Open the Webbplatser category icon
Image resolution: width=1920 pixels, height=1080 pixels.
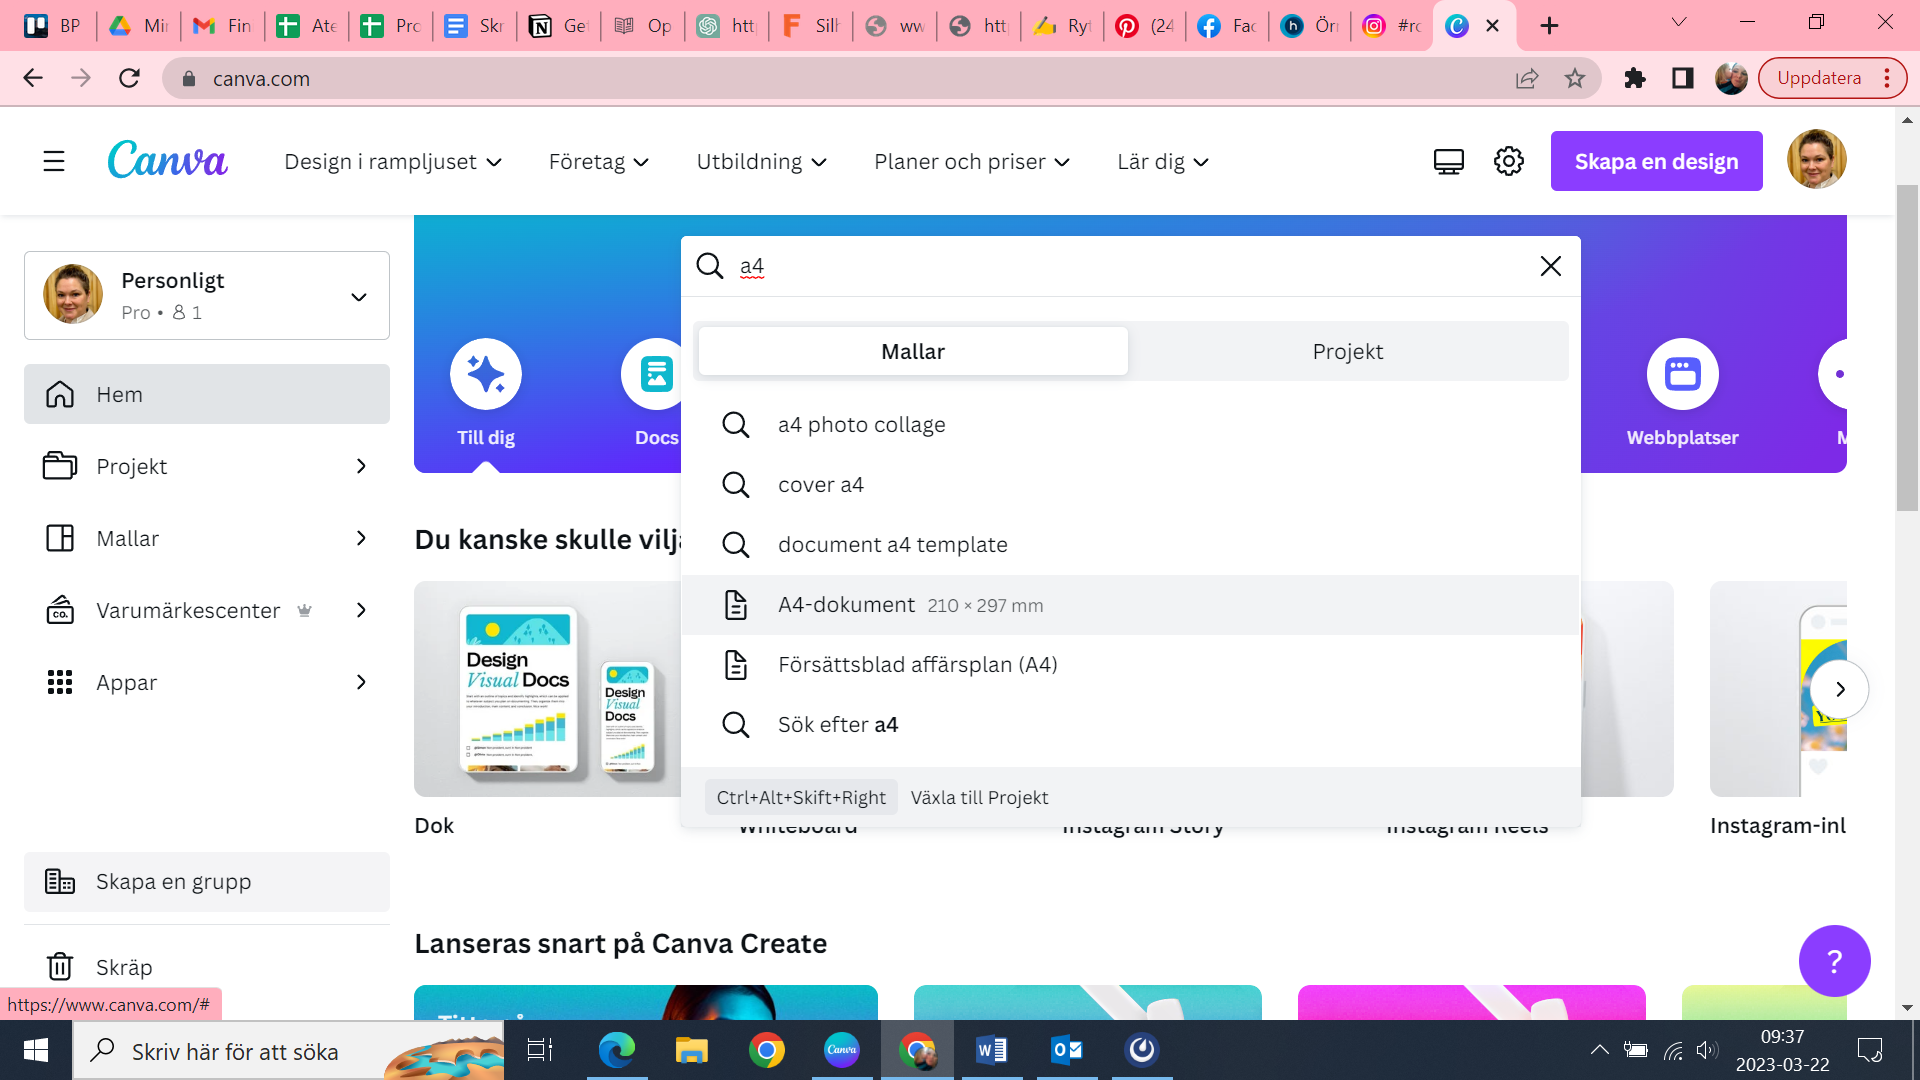(1682, 374)
